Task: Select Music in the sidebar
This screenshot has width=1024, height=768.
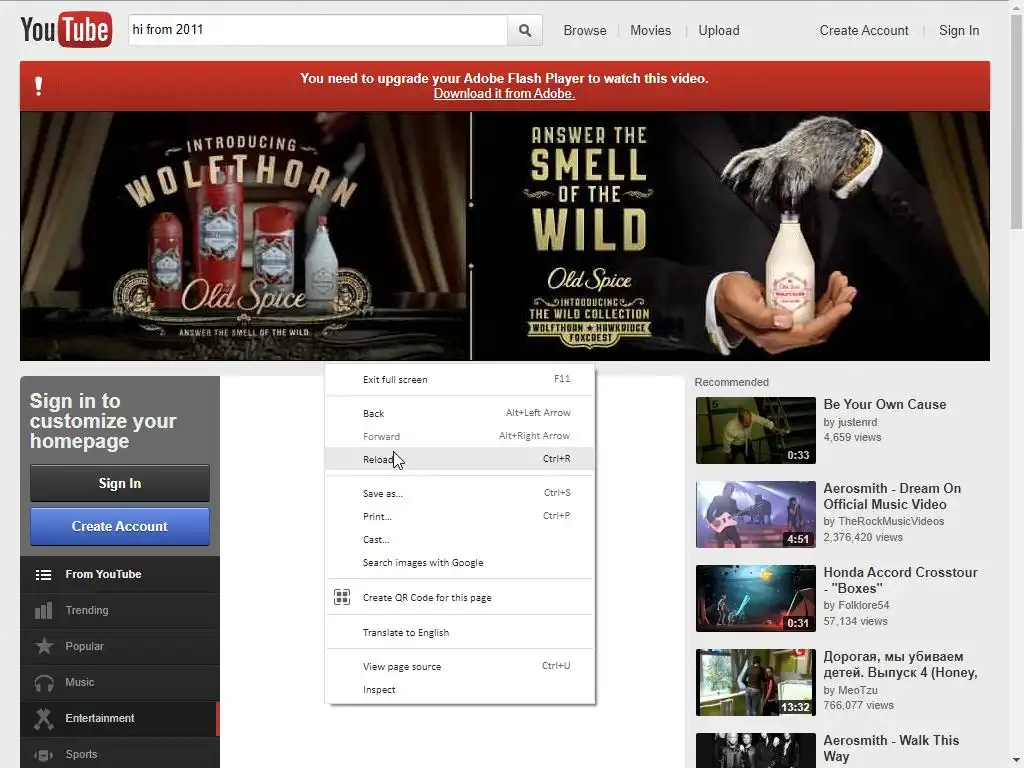Action: click(120, 682)
